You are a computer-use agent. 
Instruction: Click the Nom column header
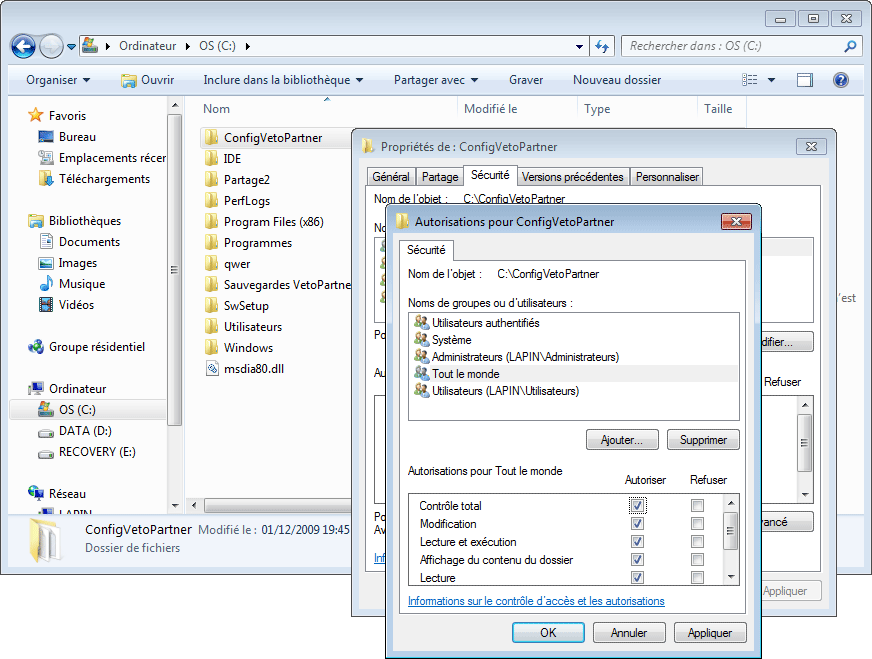[x=216, y=109]
